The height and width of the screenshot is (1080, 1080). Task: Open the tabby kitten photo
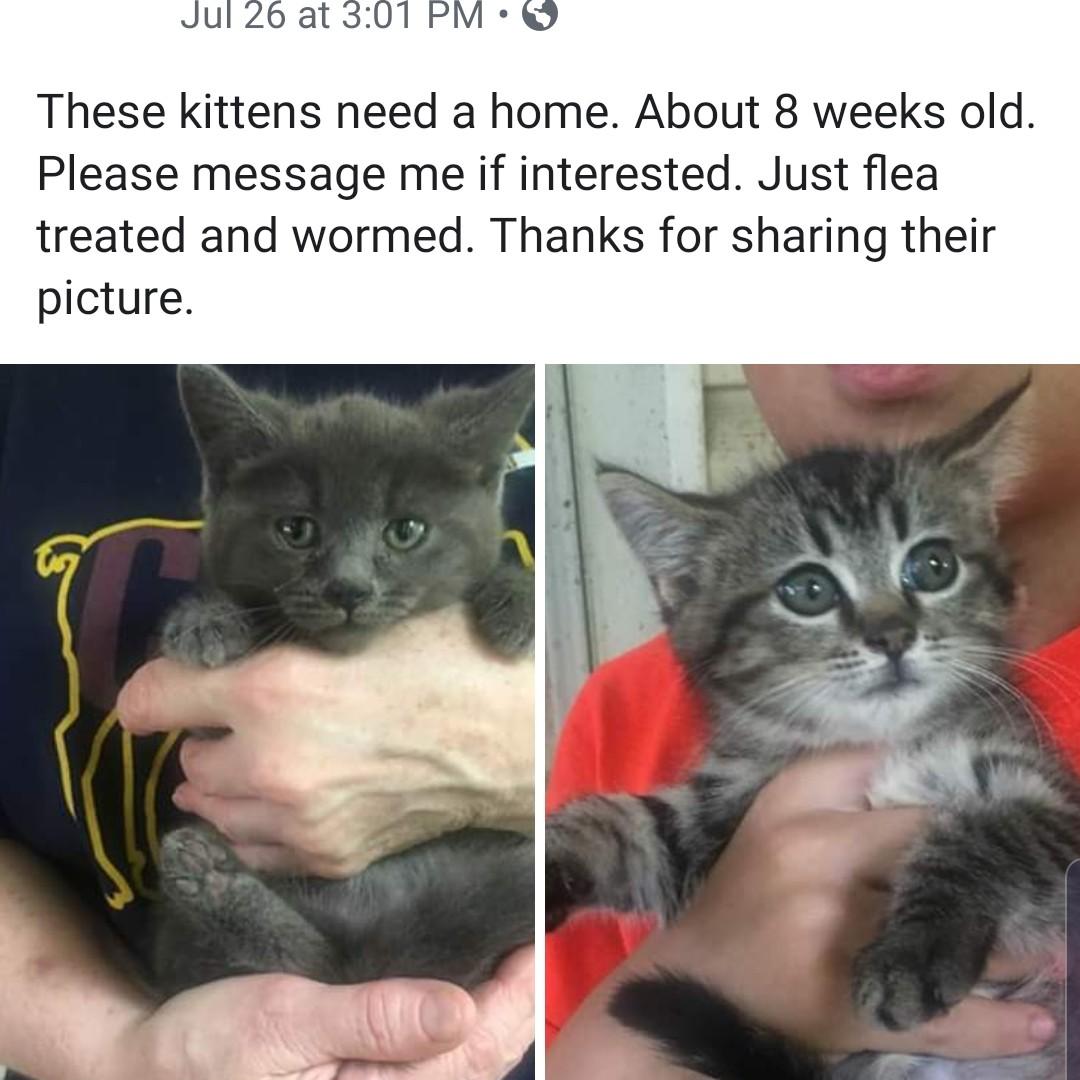[813, 721]
